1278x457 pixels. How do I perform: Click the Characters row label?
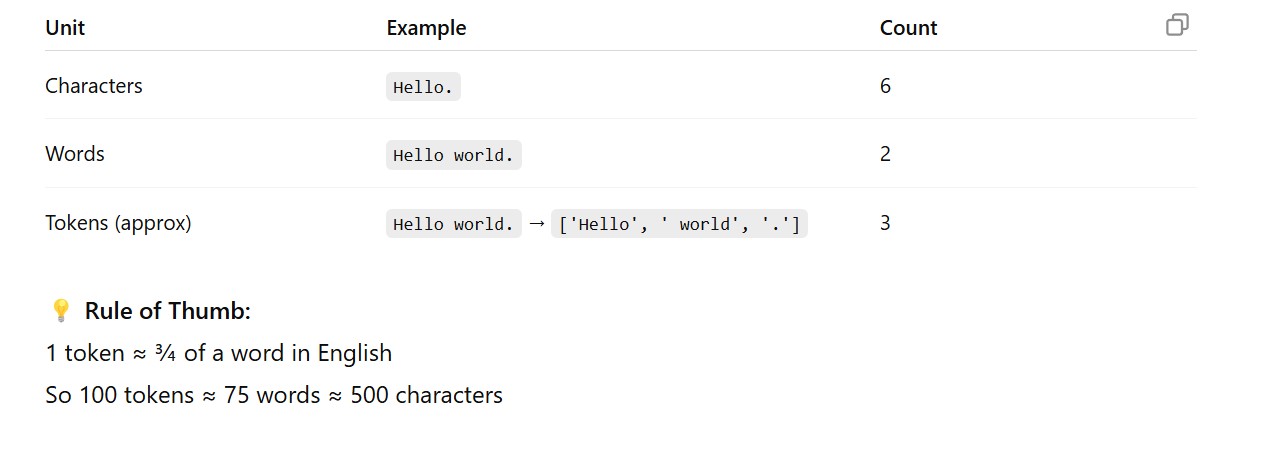[94, 86]
